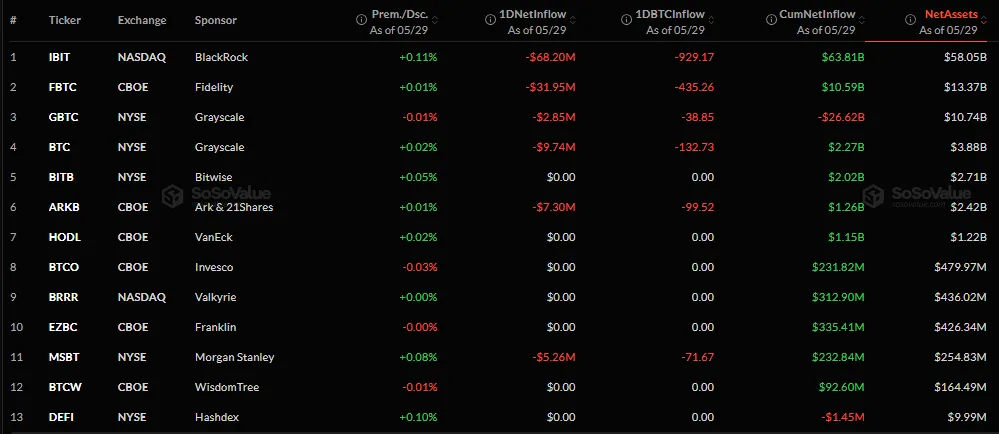This screenshot has height=434, width=999.
Task: Click info icon beside NetAssets header
Action: click(x=910, y=20)
